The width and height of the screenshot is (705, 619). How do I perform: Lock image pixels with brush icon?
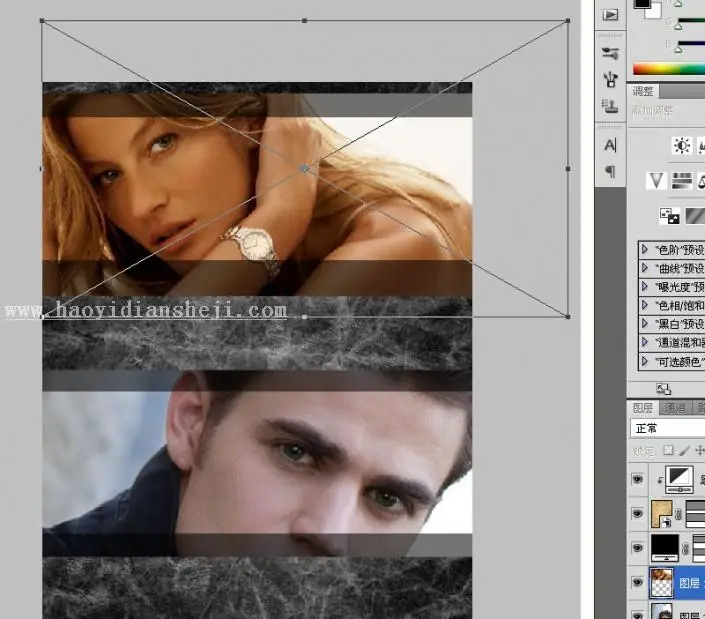click(x=684, y=450)
